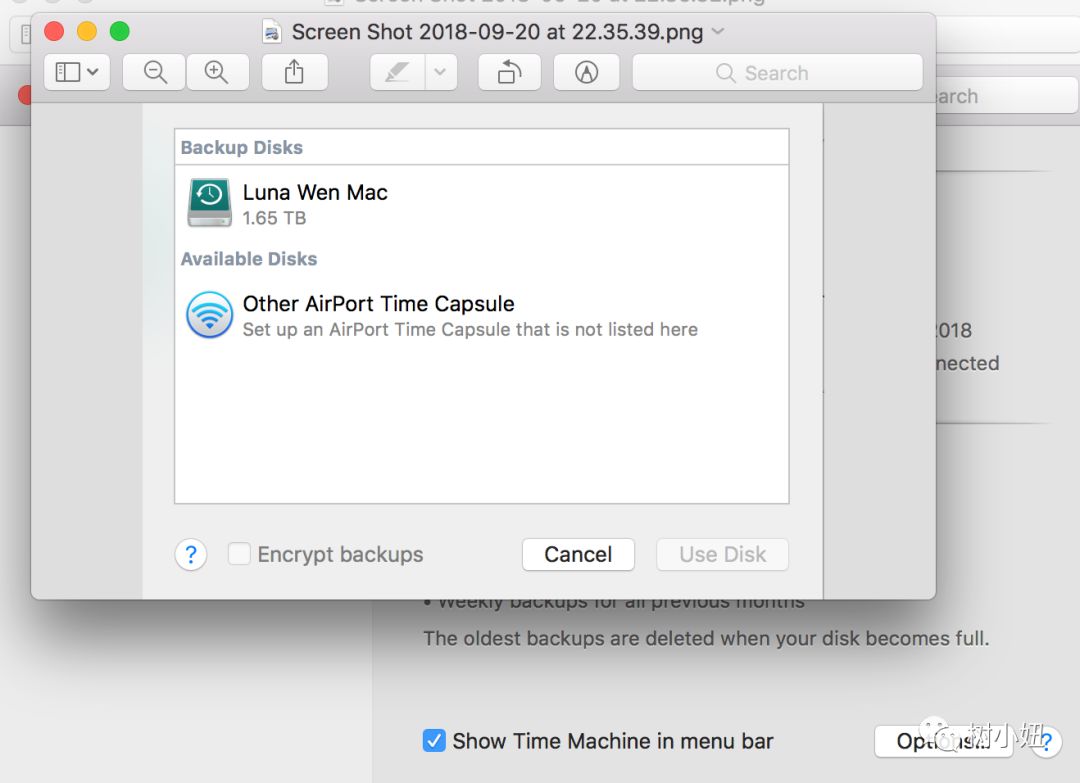The image size is (1080, 783).
Task: Click 'Set up an AirPort Time Capsule' description
Action: pyautogui.click(x=470, y=330)
